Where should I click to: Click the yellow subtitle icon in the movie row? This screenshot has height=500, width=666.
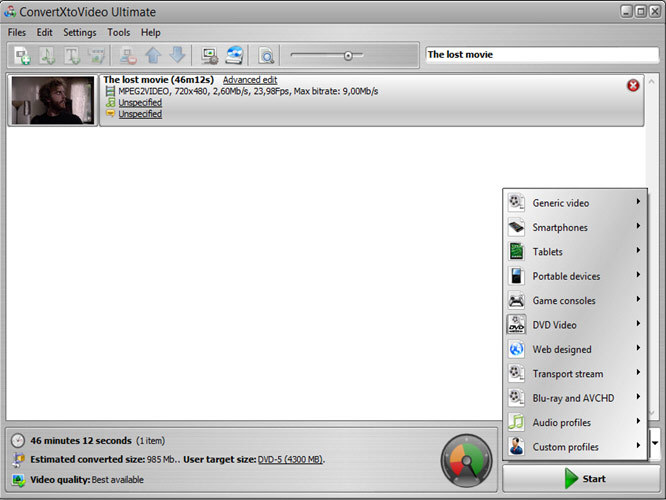pos(110,113)
